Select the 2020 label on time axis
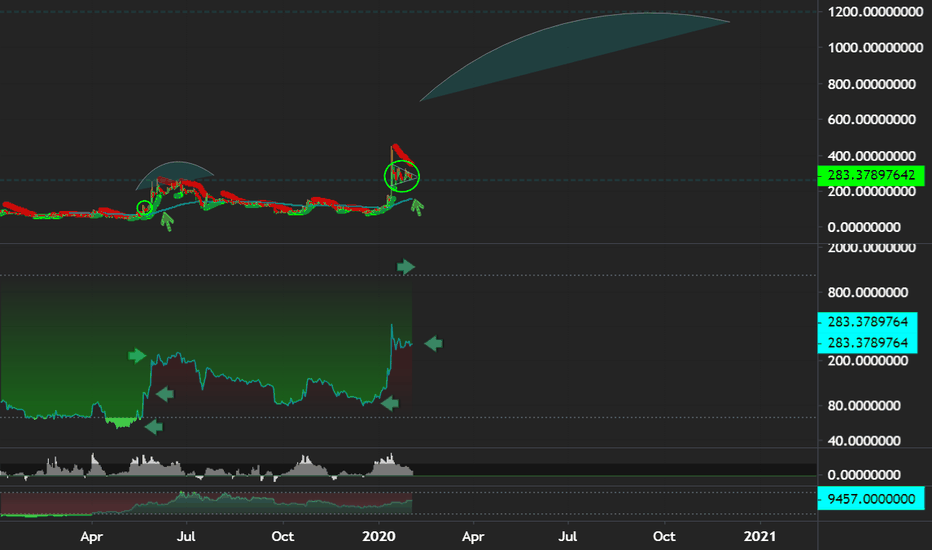 (379, 536)
